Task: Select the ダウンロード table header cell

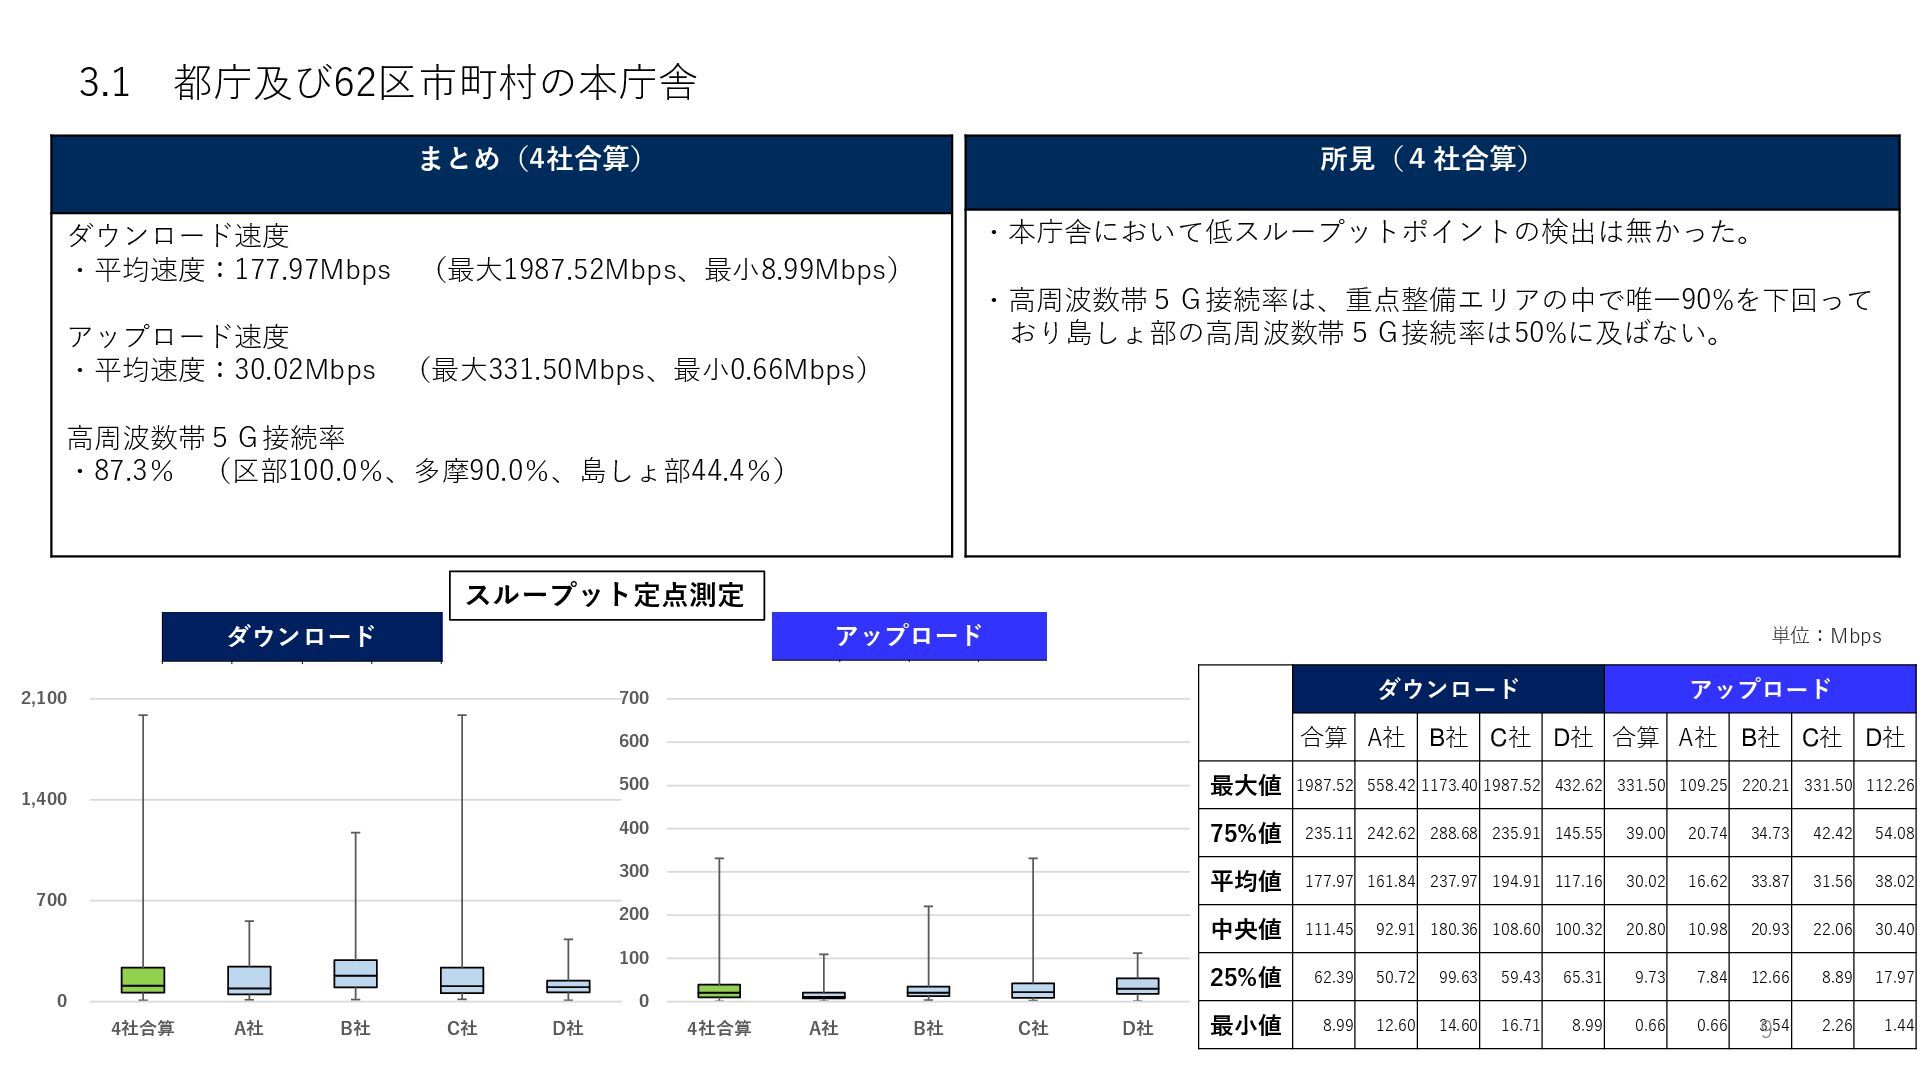Action: pyautogui.click(x=1447, y=689)
